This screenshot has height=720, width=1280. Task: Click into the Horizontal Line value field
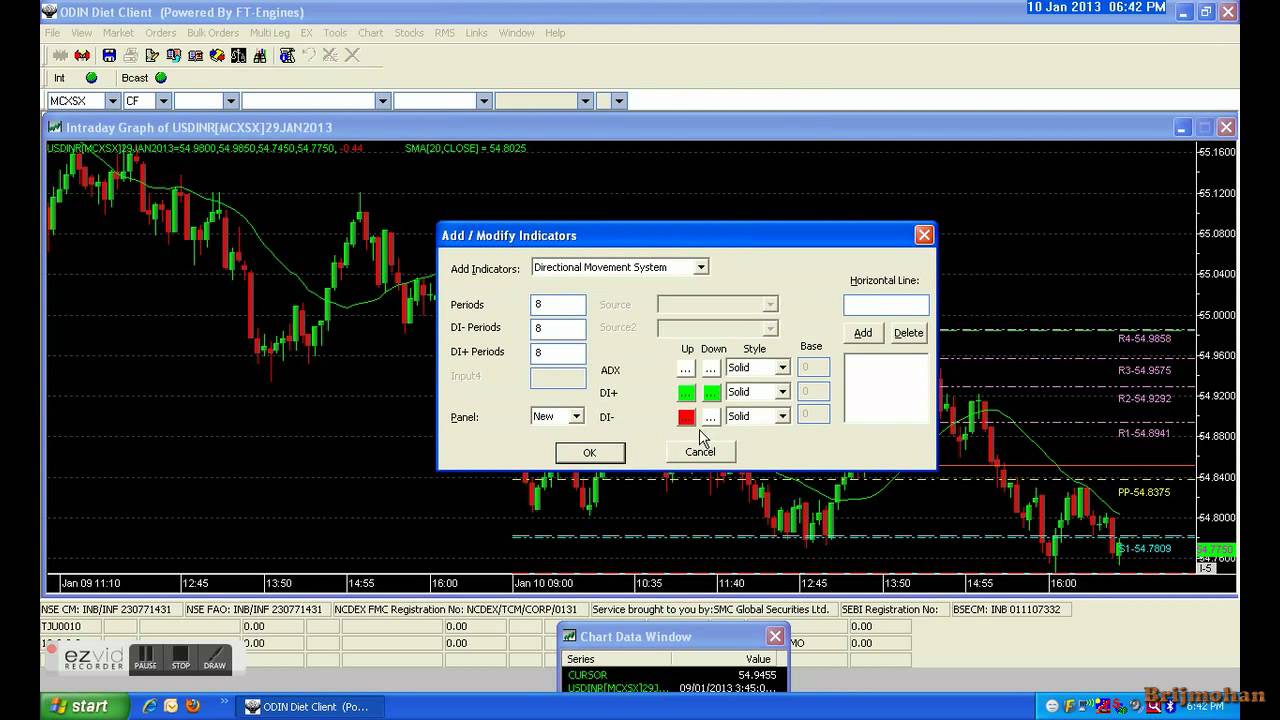(x=886, y=305)
